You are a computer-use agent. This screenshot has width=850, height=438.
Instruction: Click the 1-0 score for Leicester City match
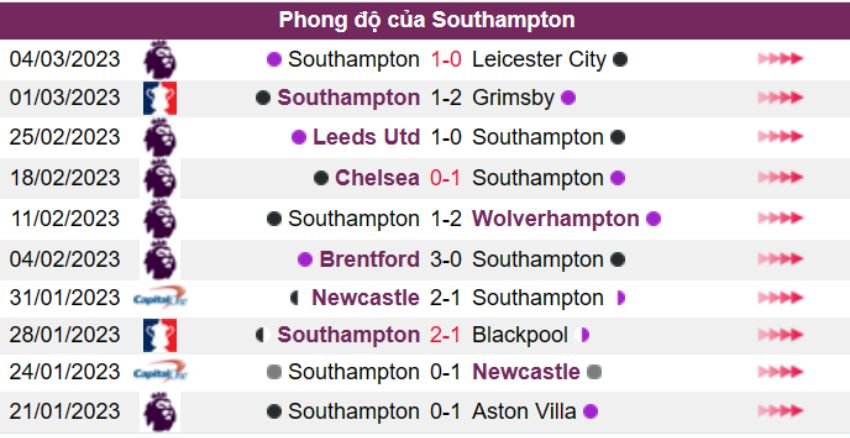coord(446,59)
